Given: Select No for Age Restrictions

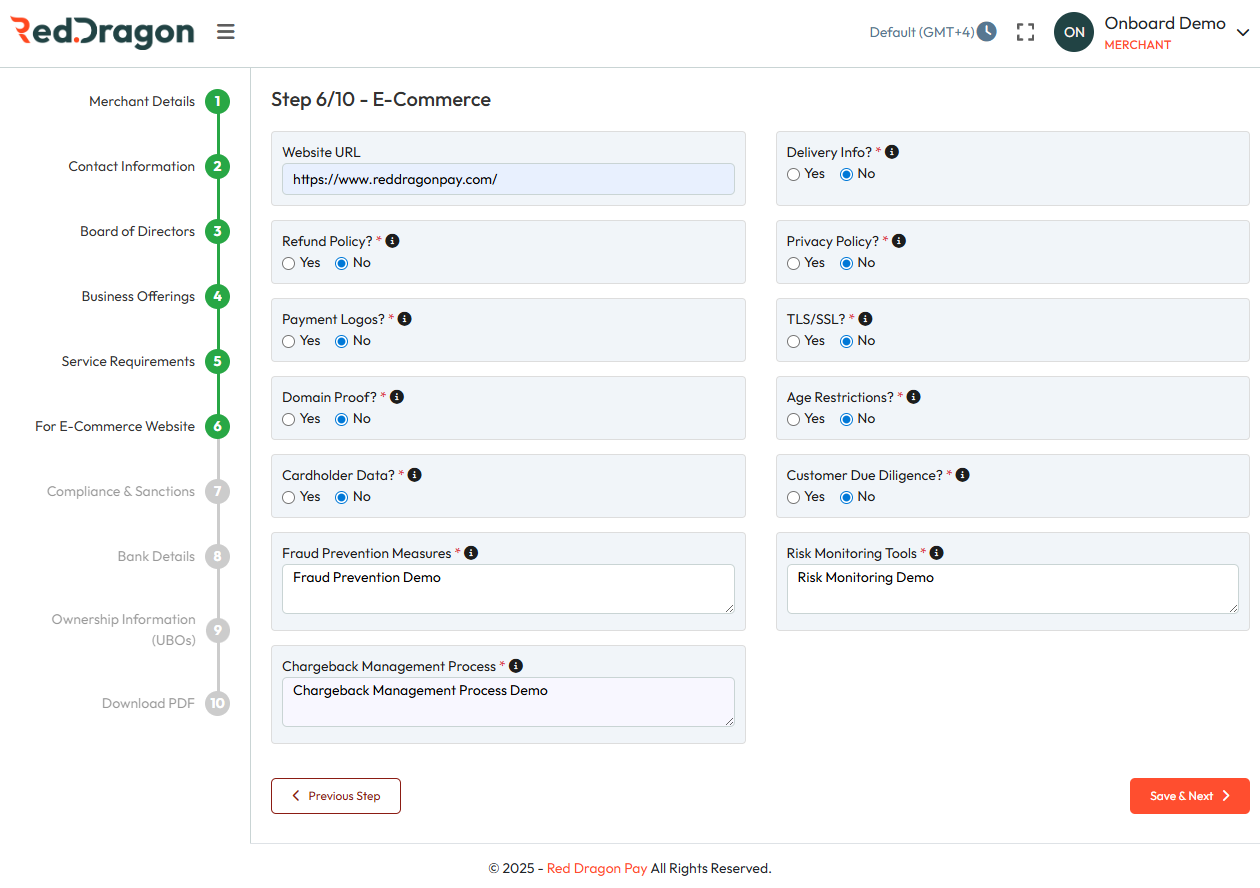Looking at the screenshot, I should 847,419.
